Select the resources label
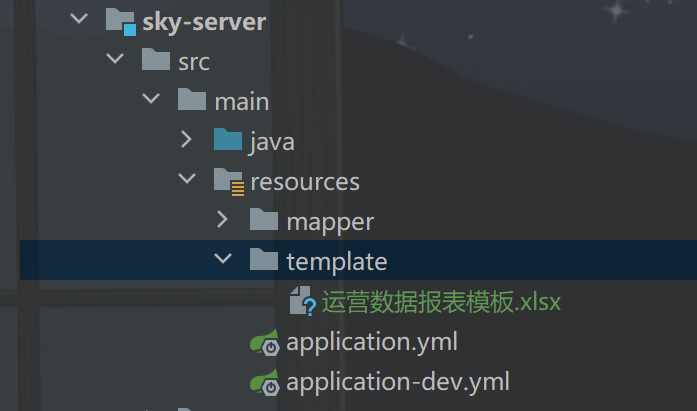This screenshot has width=697, height=411. (305, 182)
